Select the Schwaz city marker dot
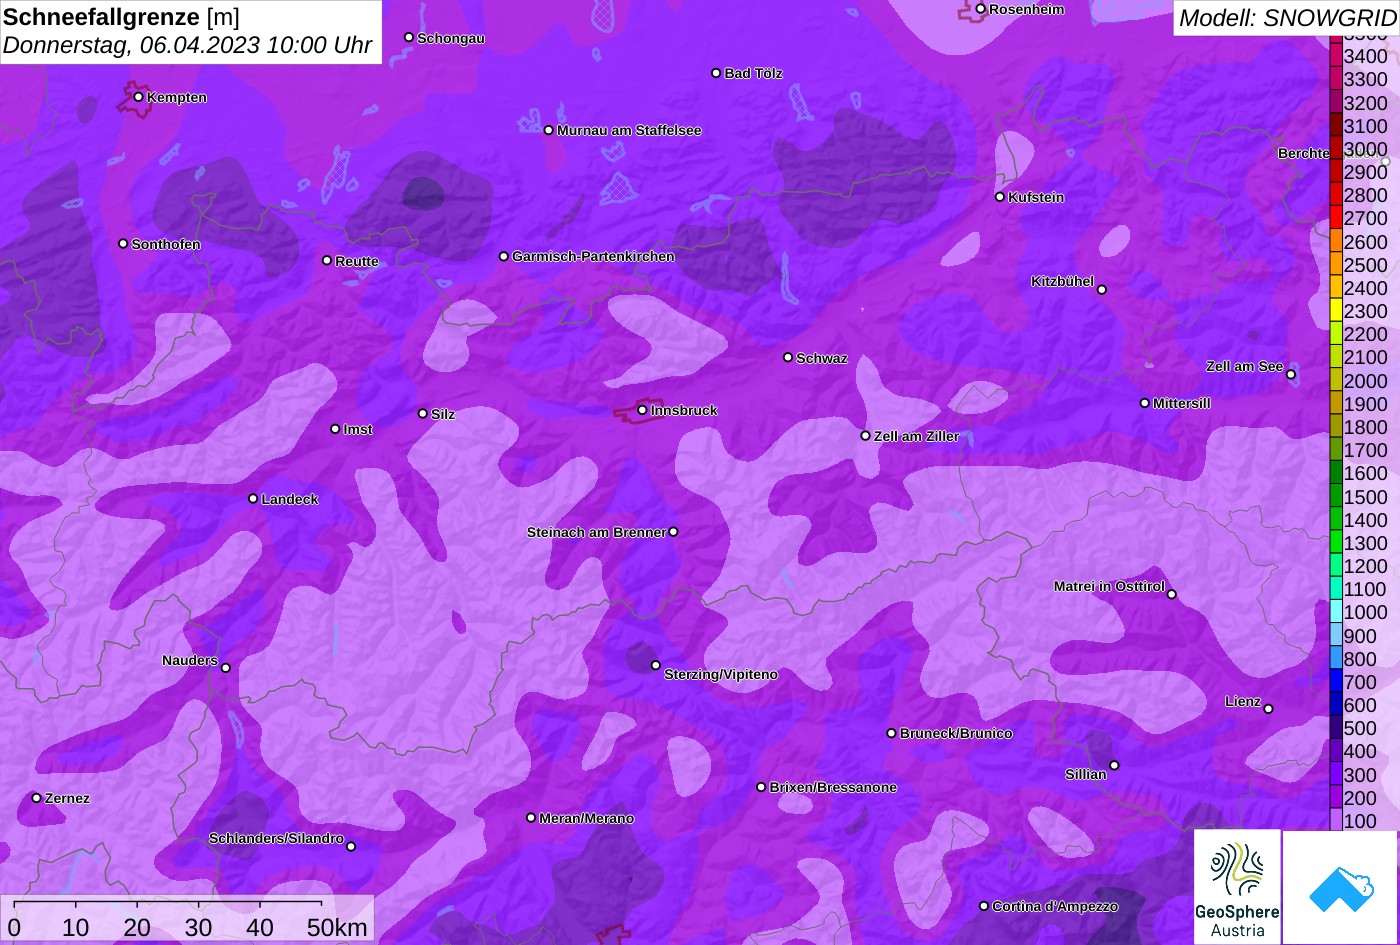The height and width of the screenshot is (945, 1400). [788, 357]
